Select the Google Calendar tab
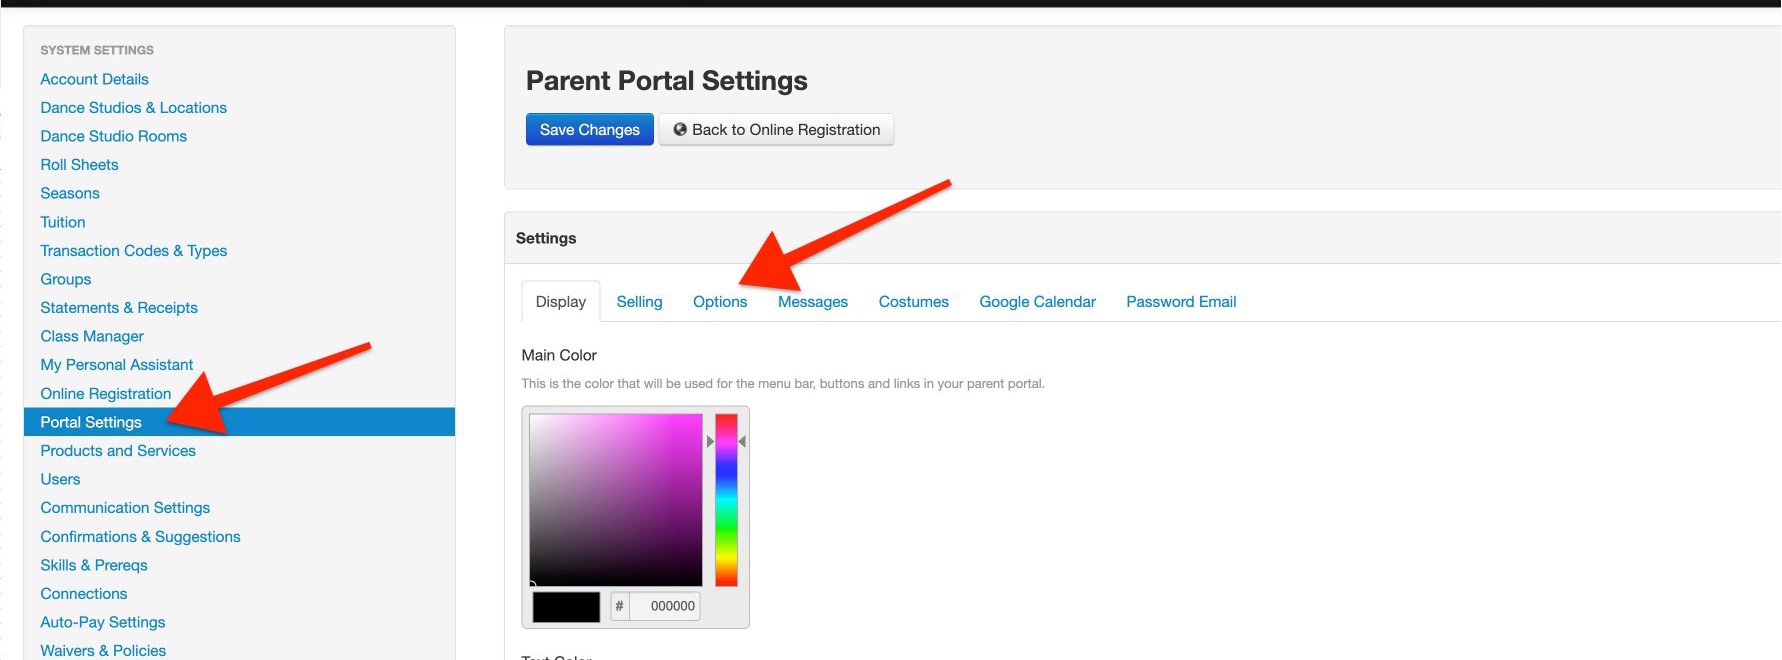This screenshot has width=1782, height=660. coord(1037,302)
